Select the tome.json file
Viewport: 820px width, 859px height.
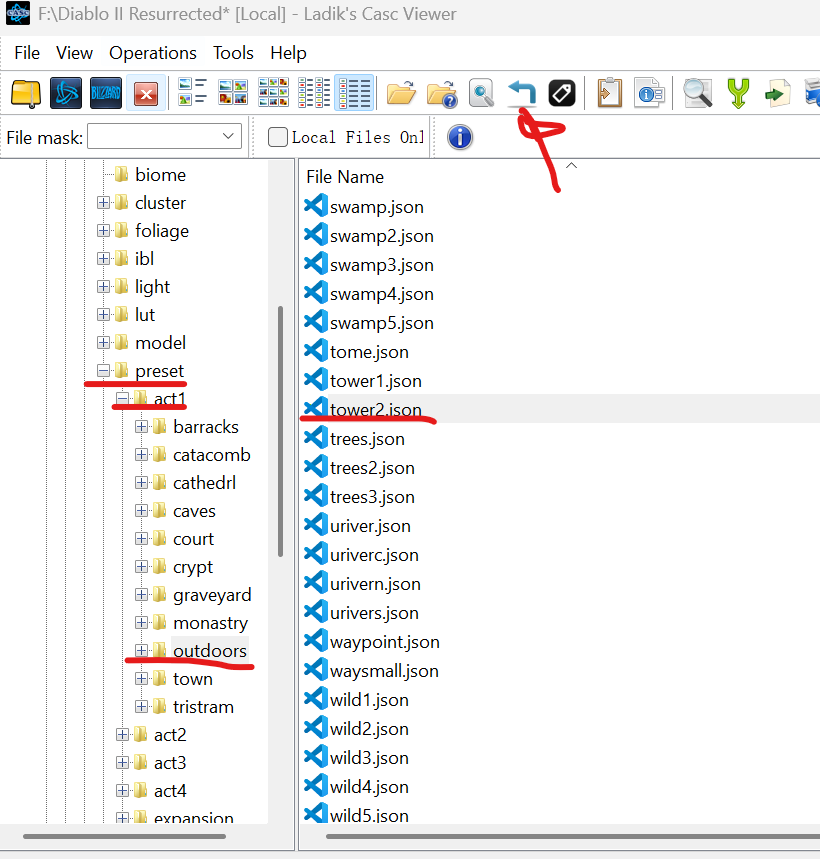point(369,352)
